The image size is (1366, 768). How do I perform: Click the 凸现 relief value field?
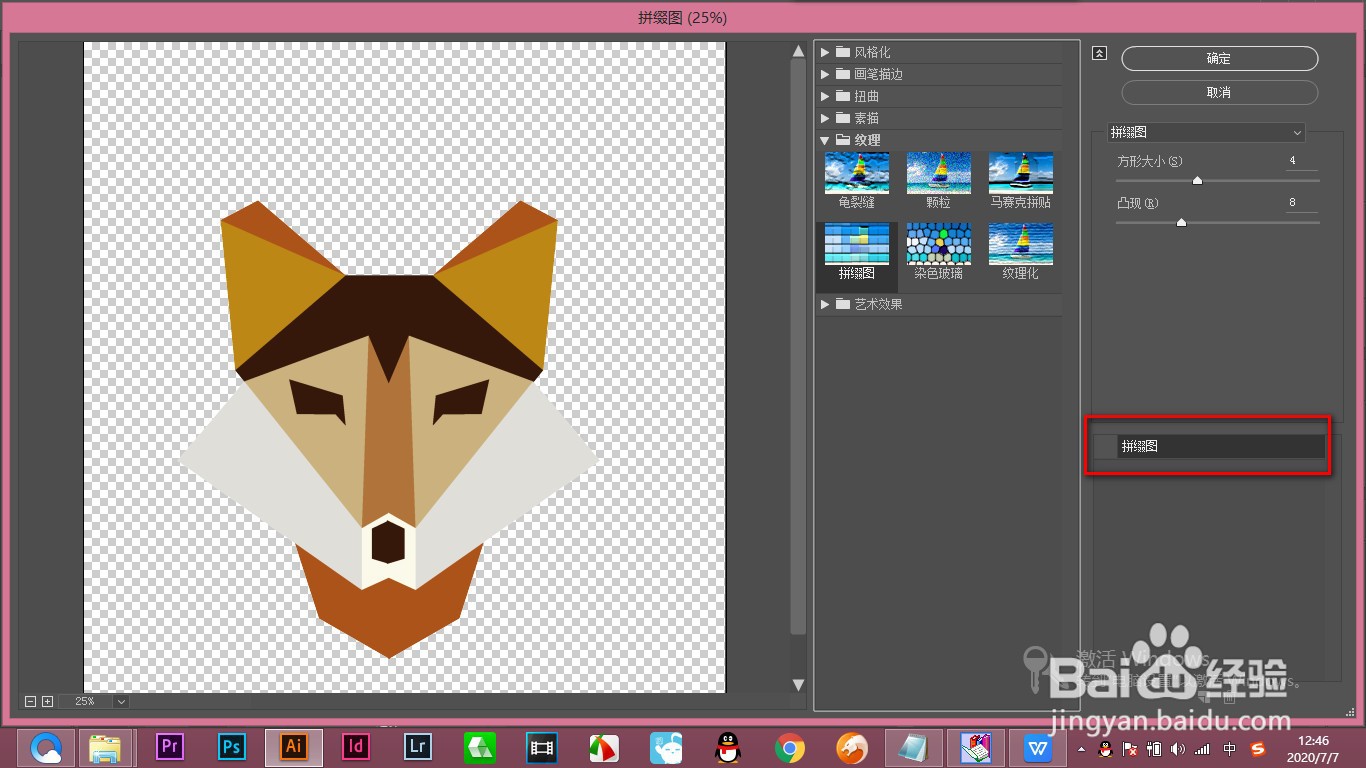click(1301, 203)
